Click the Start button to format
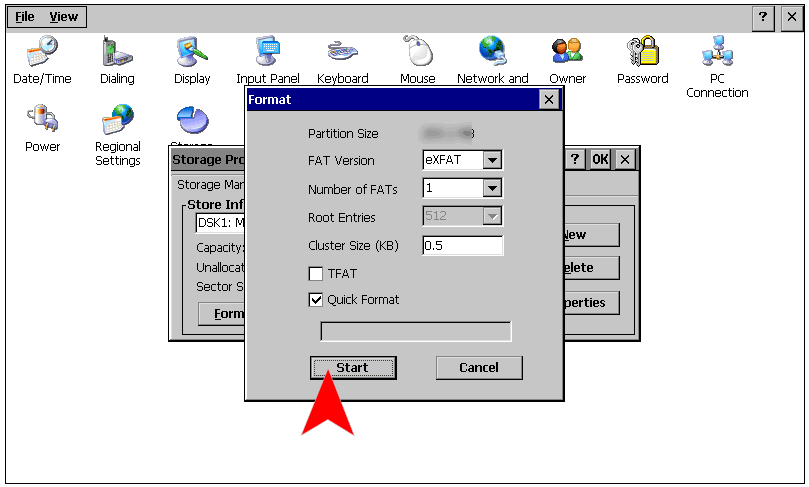Image resolution: width=809 pixels, height=487 pixels. click(352, 368)
